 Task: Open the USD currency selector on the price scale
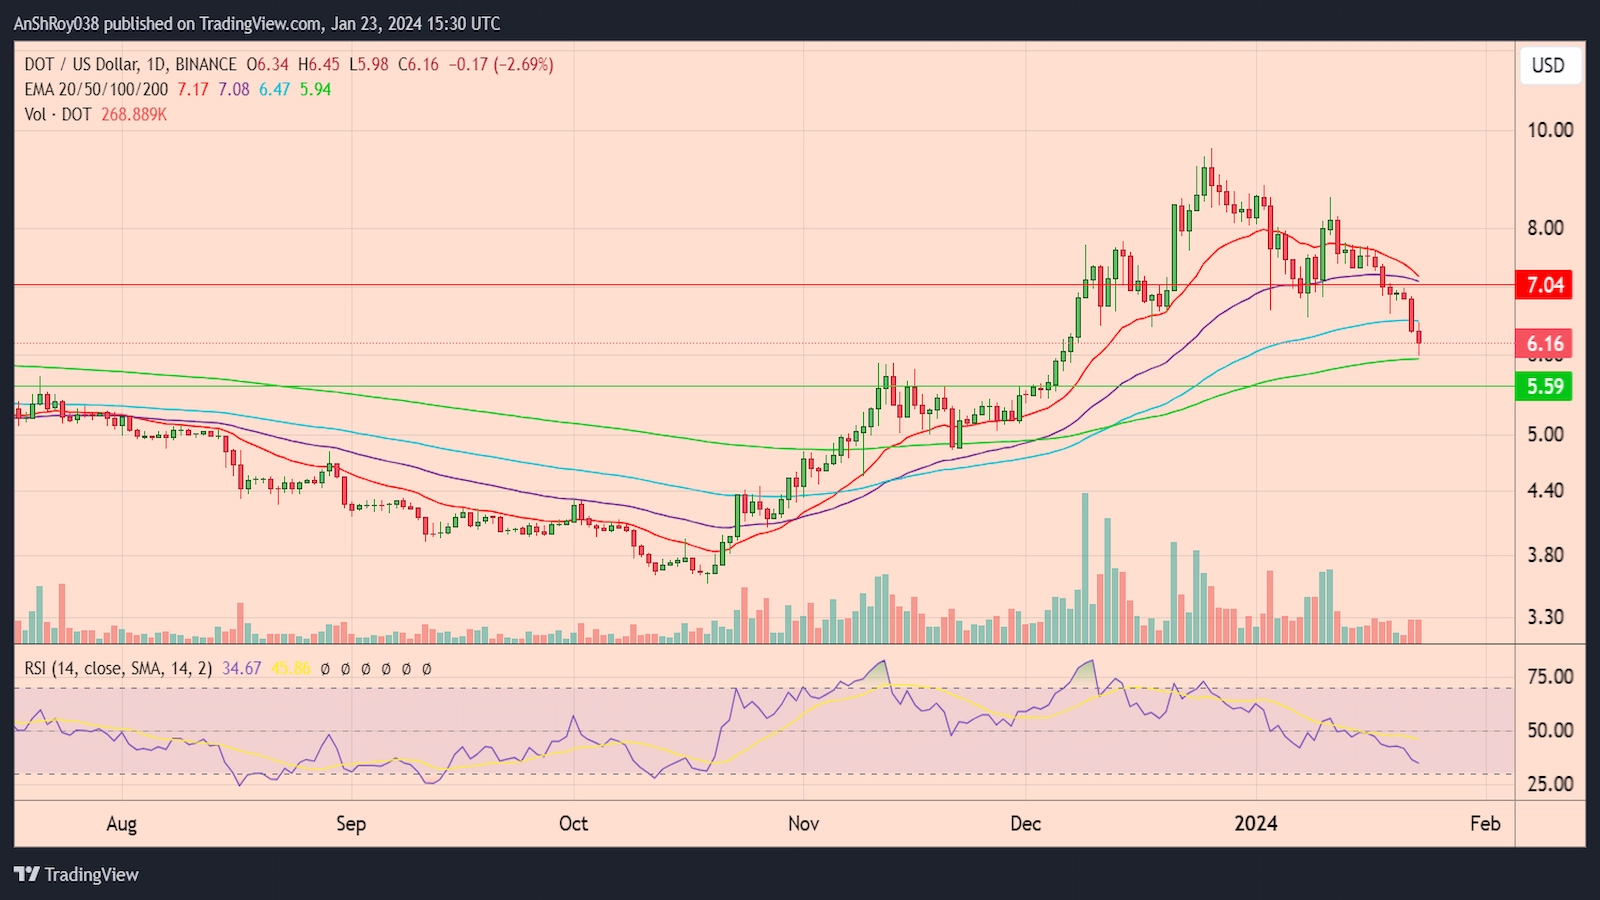point(1549,67)
